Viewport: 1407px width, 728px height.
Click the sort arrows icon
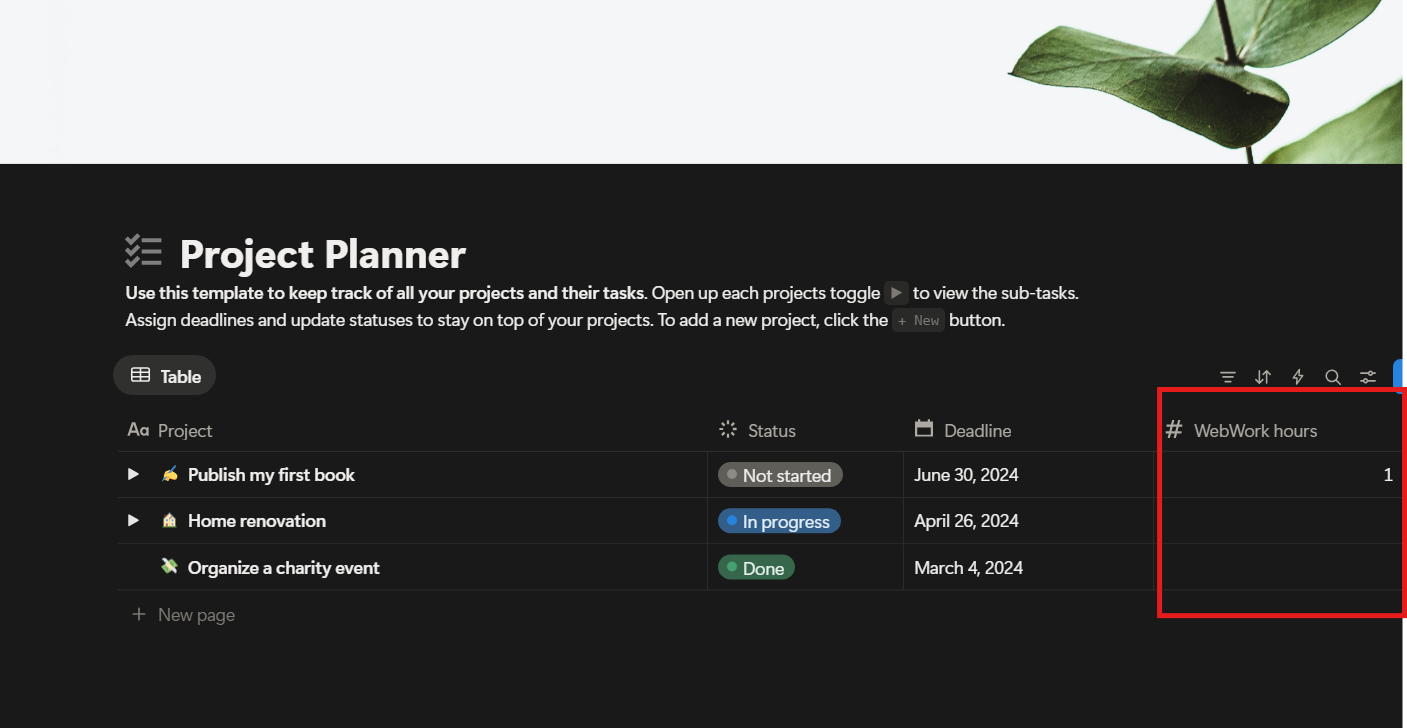pyautogui.click(x=1263, y=377)
